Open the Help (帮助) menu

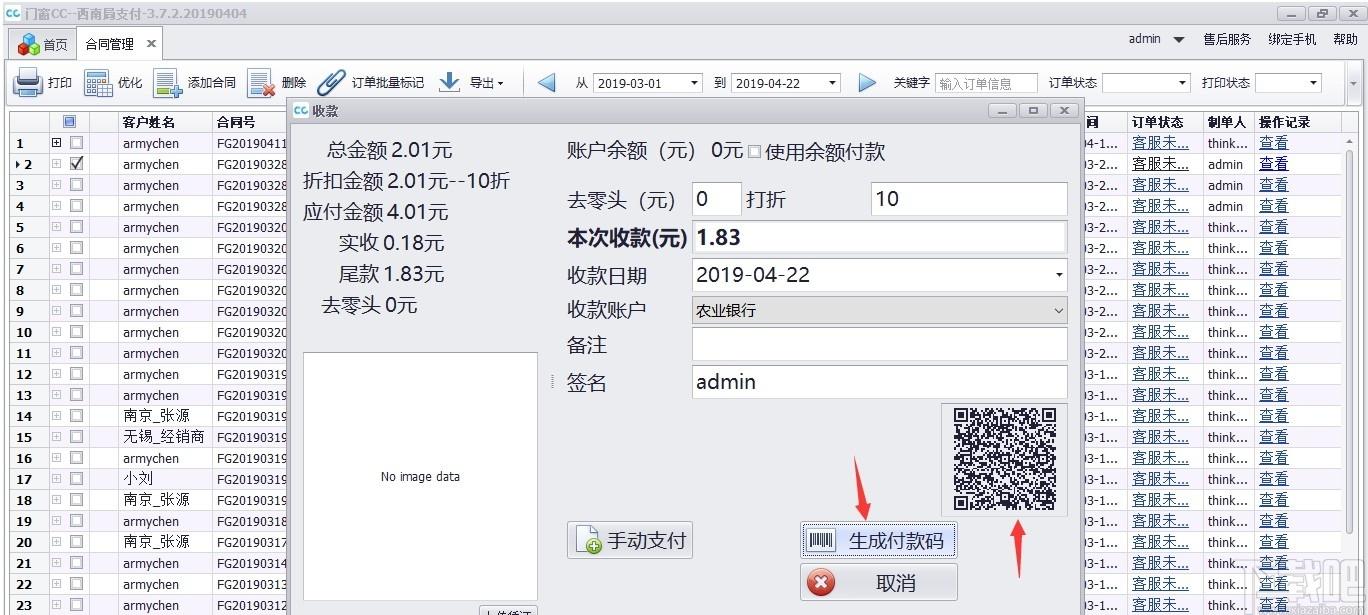tap(1345, 39)
